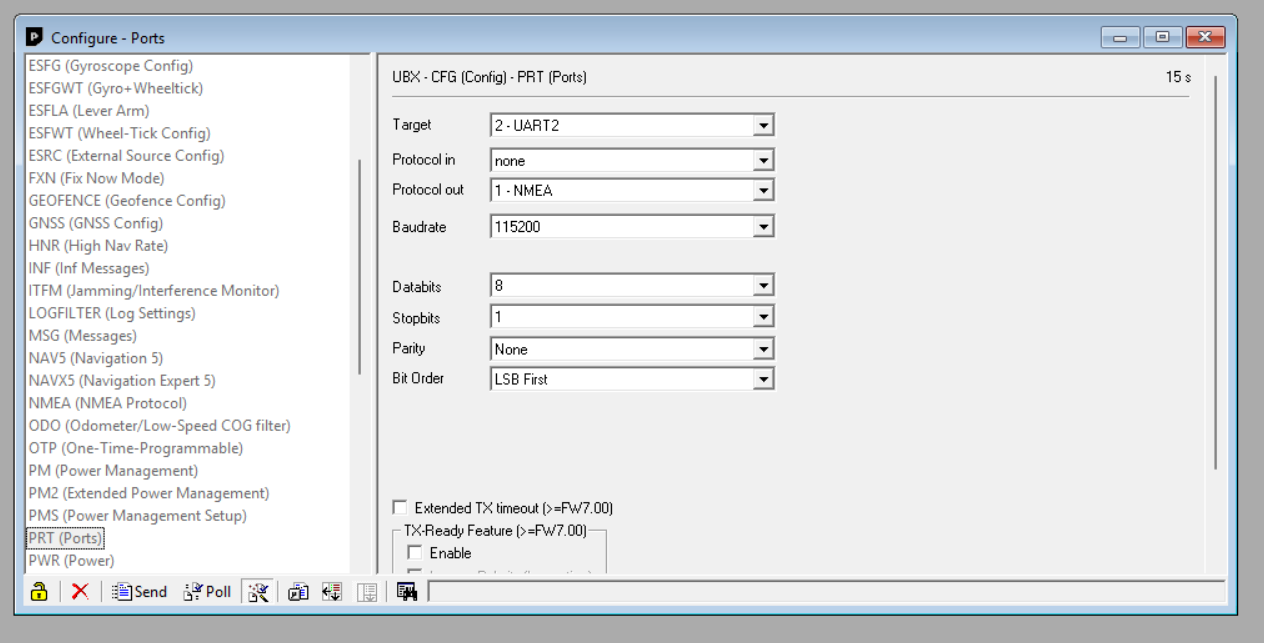
Task: Open the Target UART2 dropdown
Action: point(763,126)
